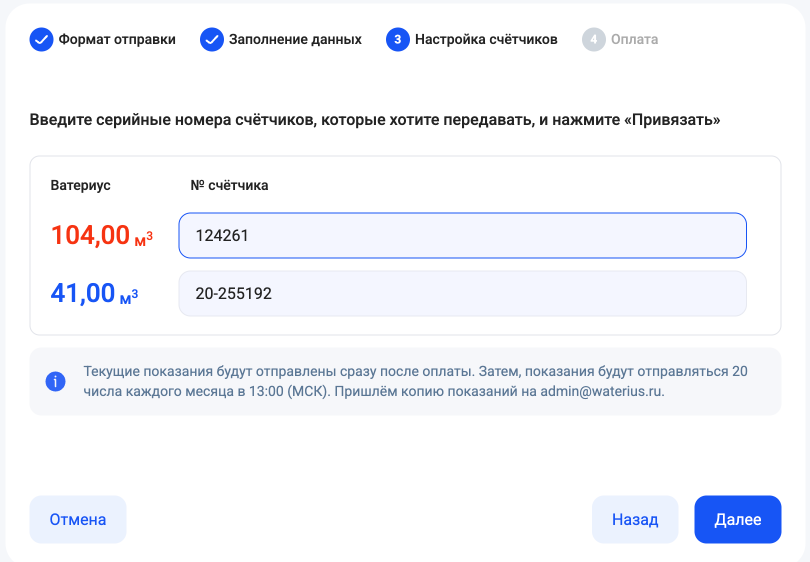Proceed with the Далее button
The image size is (810, 562).
[737, 520]
